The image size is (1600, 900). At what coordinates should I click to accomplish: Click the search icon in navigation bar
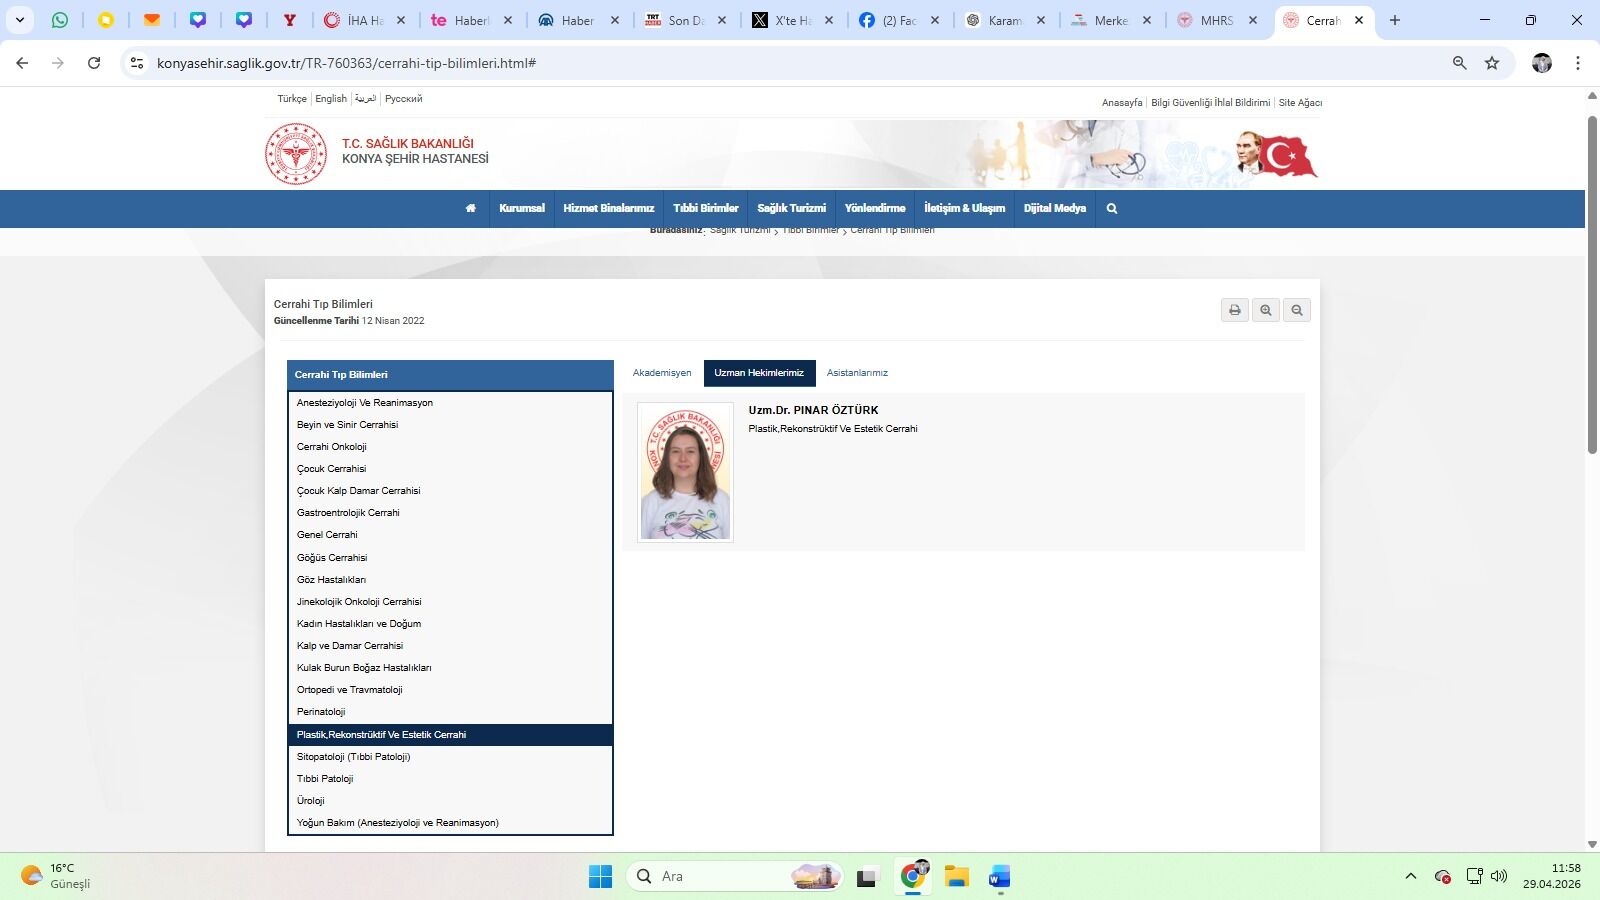[1112, 208]
